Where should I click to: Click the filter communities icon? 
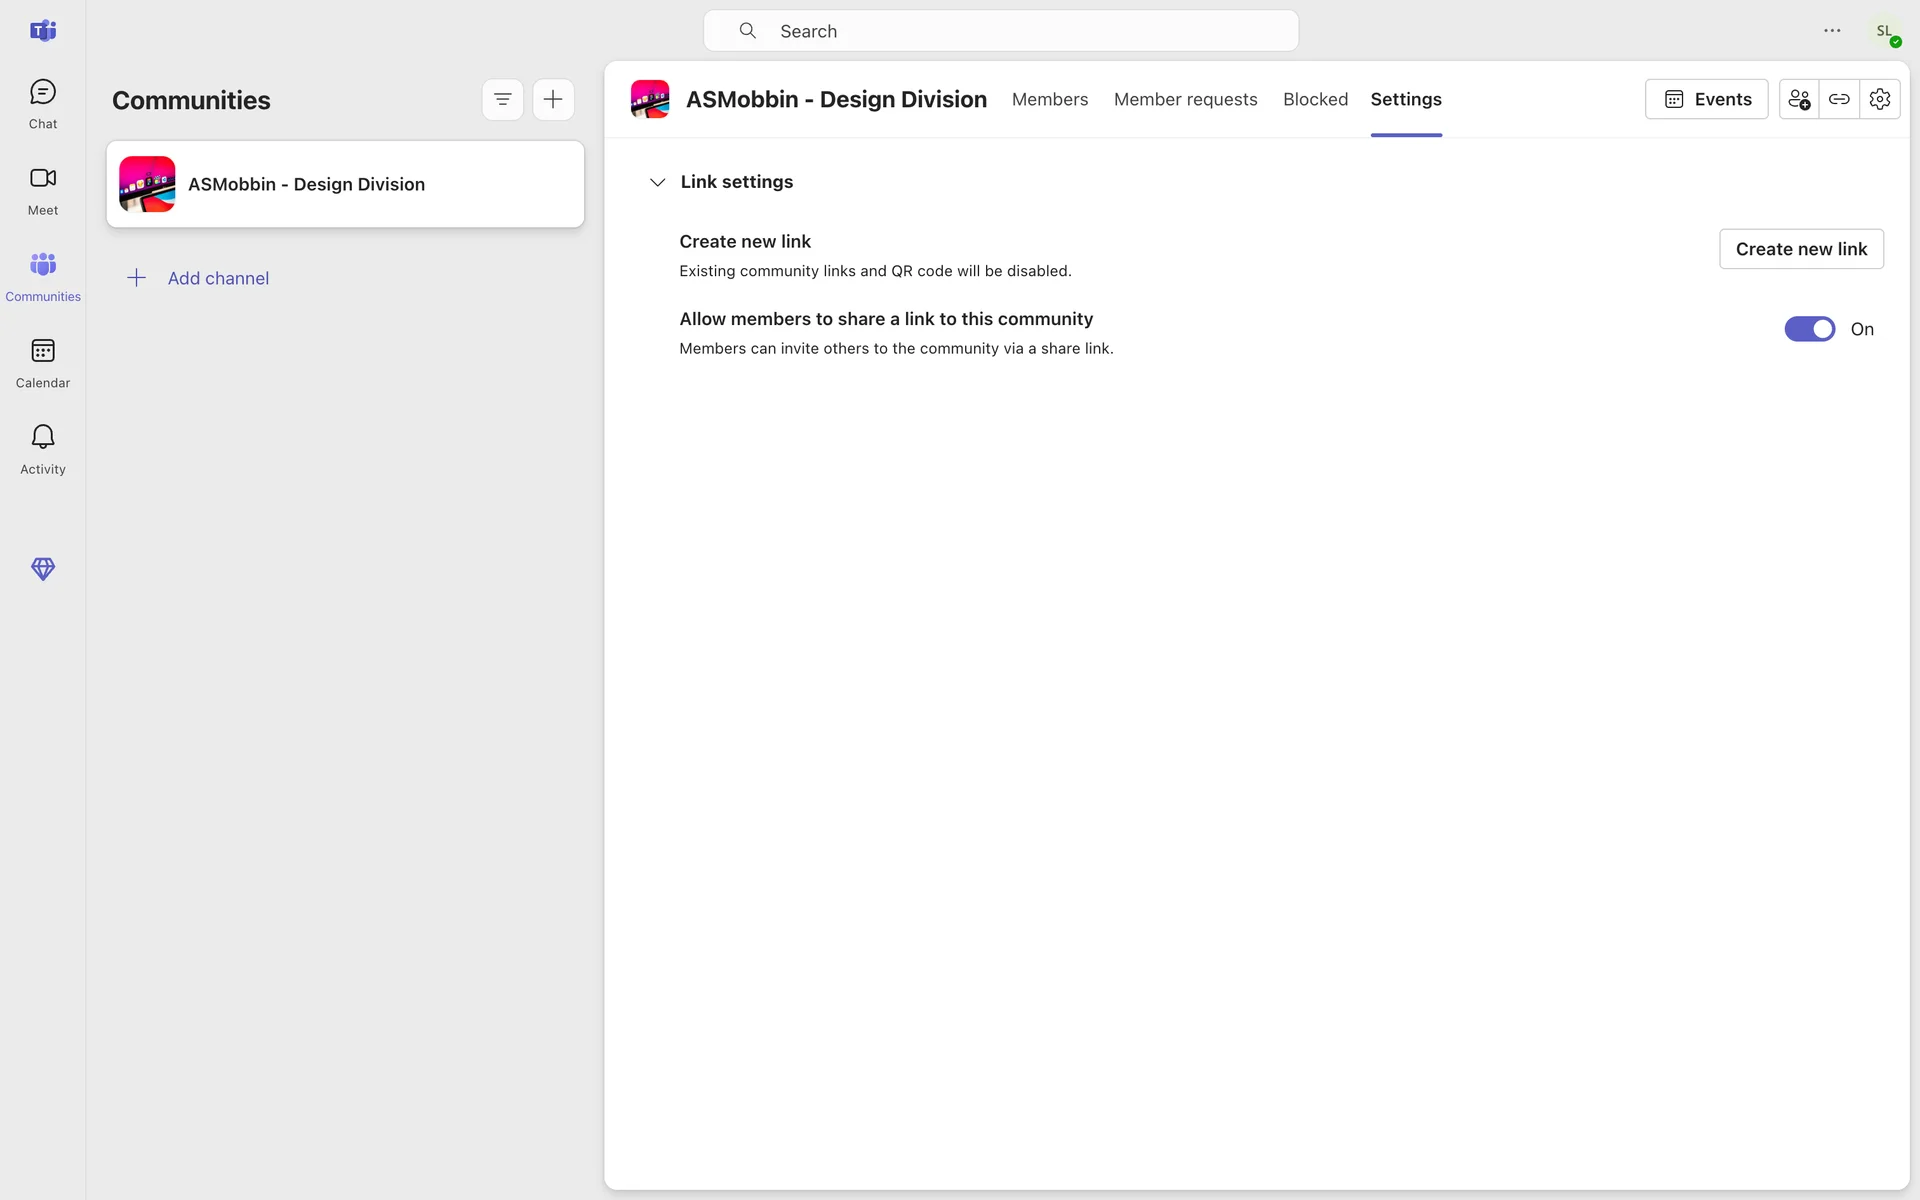502,99
